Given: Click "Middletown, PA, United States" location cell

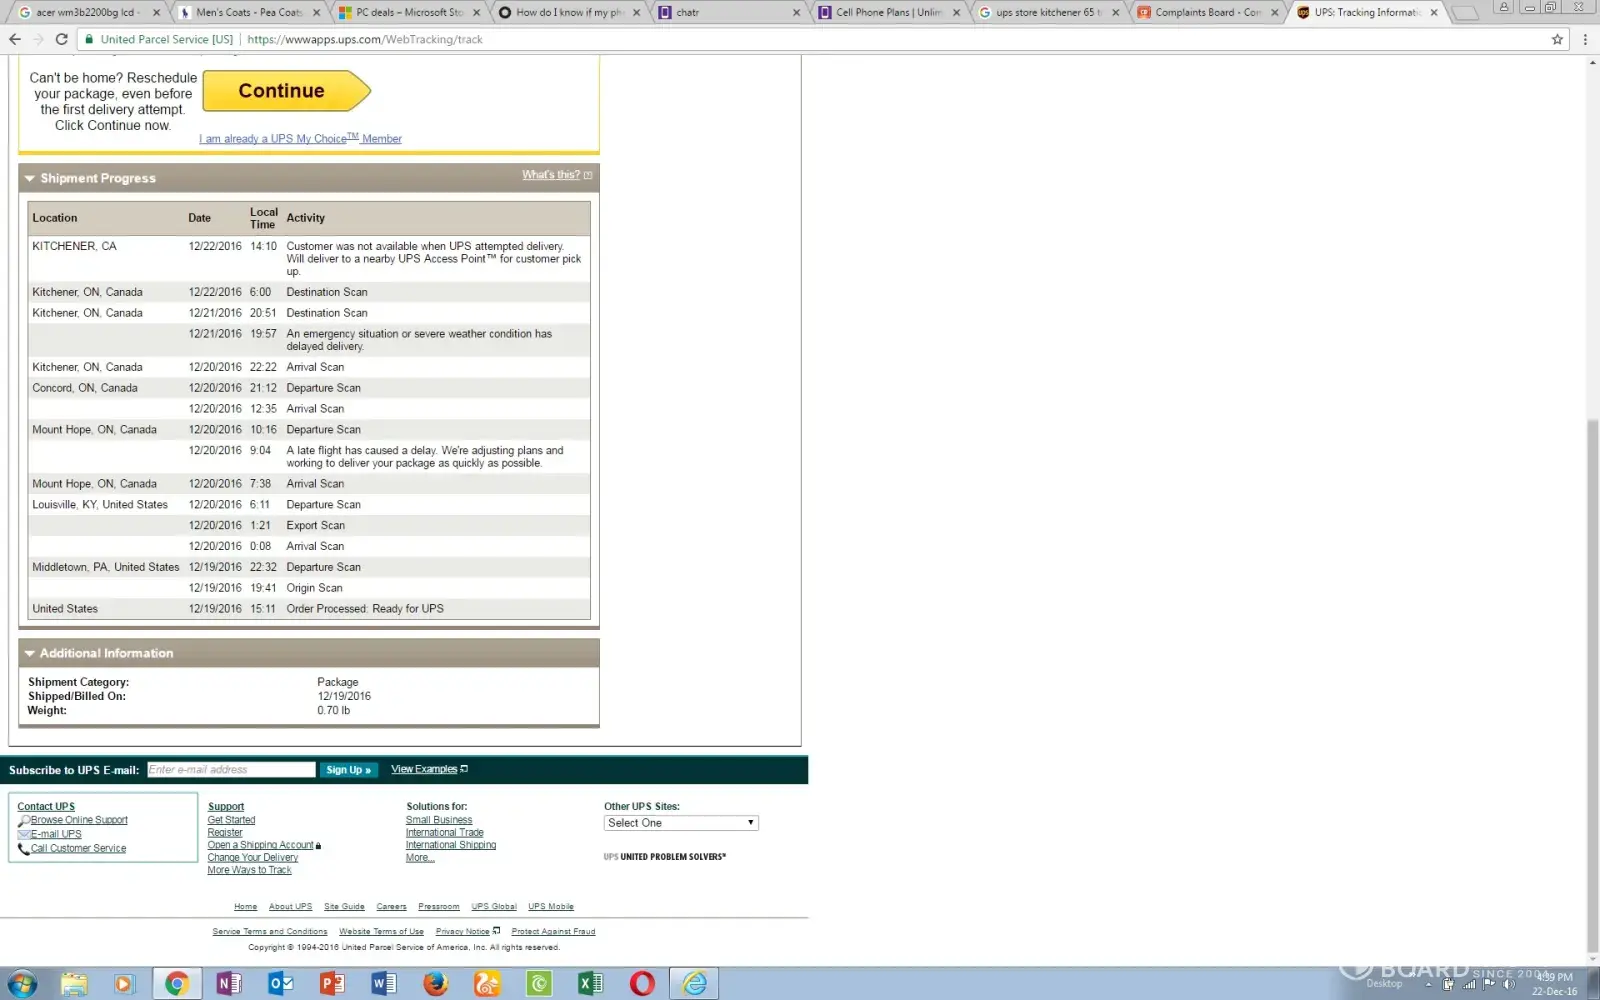Looking at the screenshot, I should click(x=106, y=567).
